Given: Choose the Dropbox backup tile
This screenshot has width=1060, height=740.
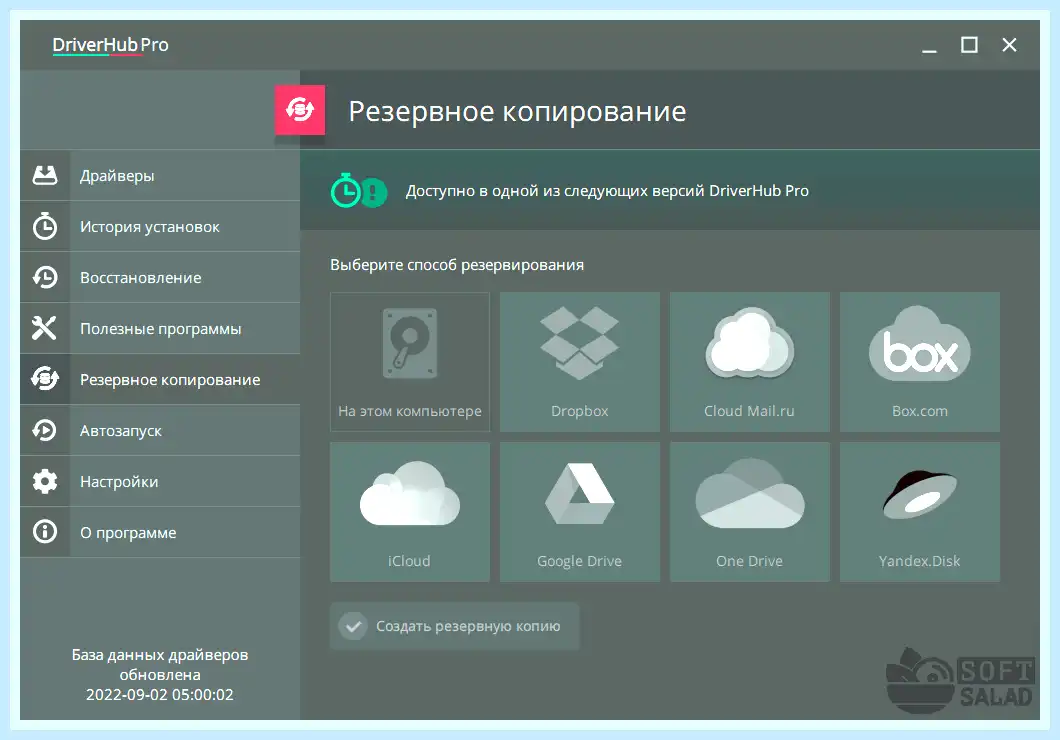Looking at the screenshot, I should point(579,362).
